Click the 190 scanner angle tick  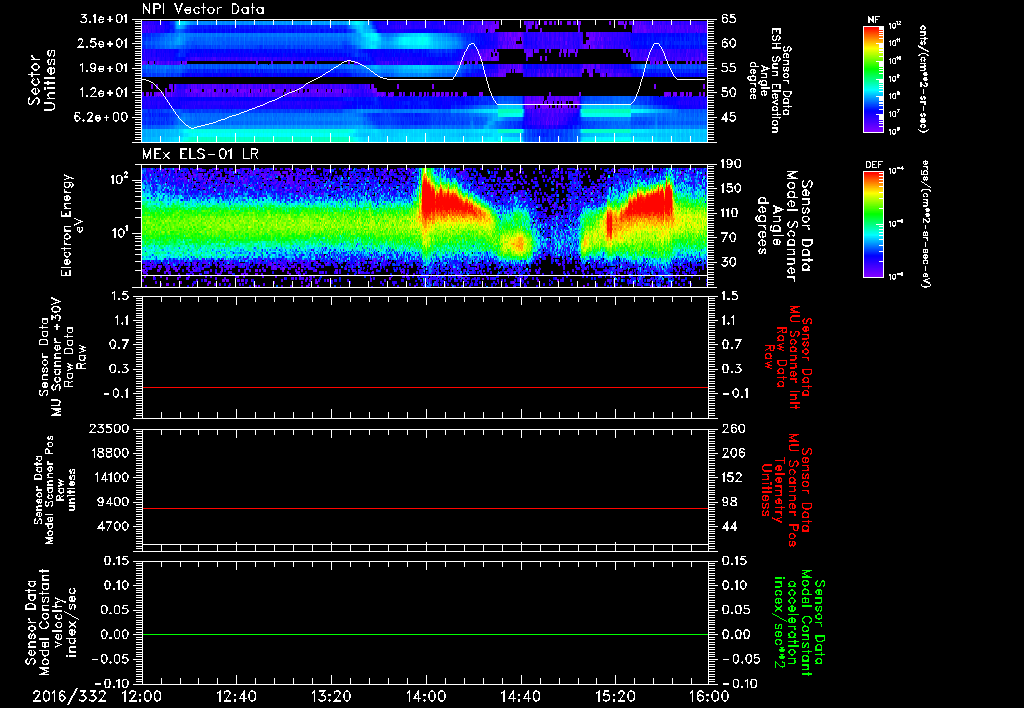click(x=731, y=164)
